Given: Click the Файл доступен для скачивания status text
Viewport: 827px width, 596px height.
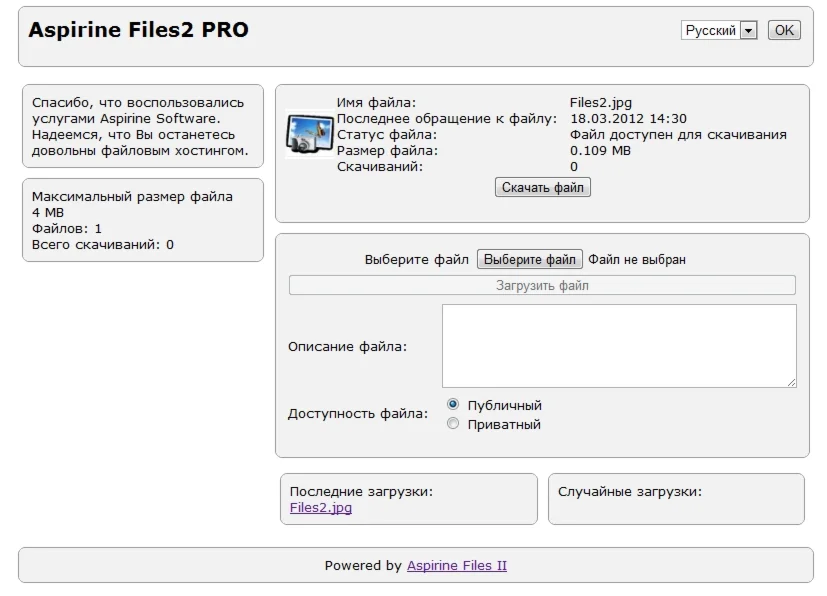Looking at the screenshot, I should click(x=678, y=134).
